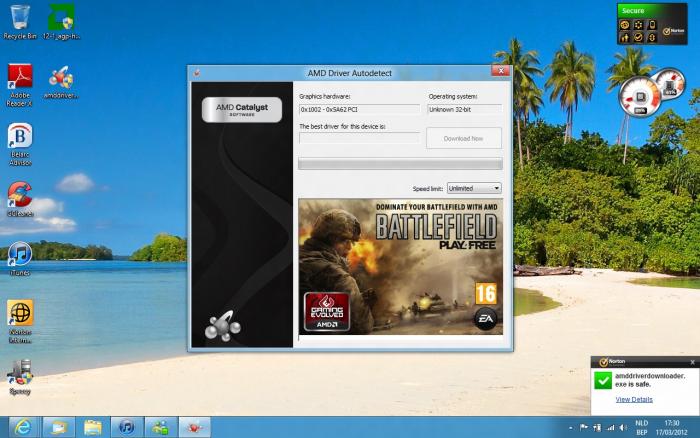Click the network tray icon beside the flag
Screen dimensions: 700x438
(597, 427)
